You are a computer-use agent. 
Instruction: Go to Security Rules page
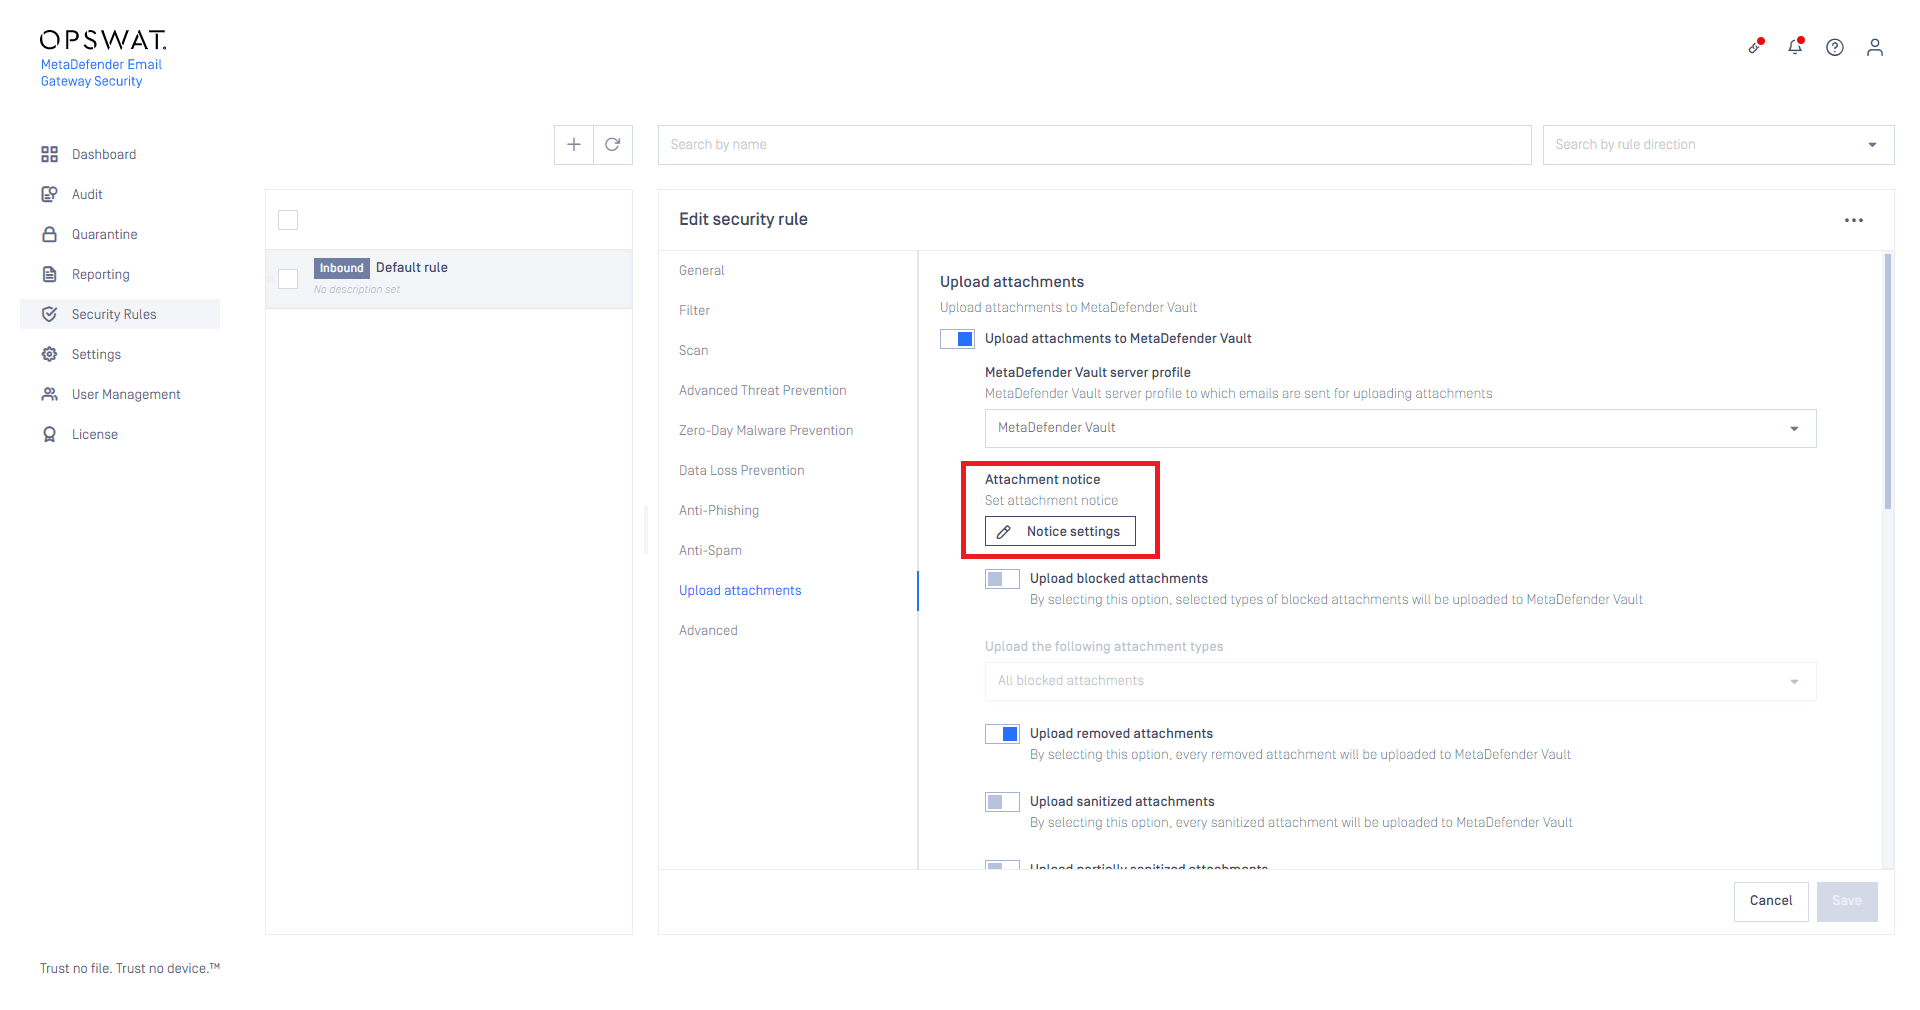120,314
